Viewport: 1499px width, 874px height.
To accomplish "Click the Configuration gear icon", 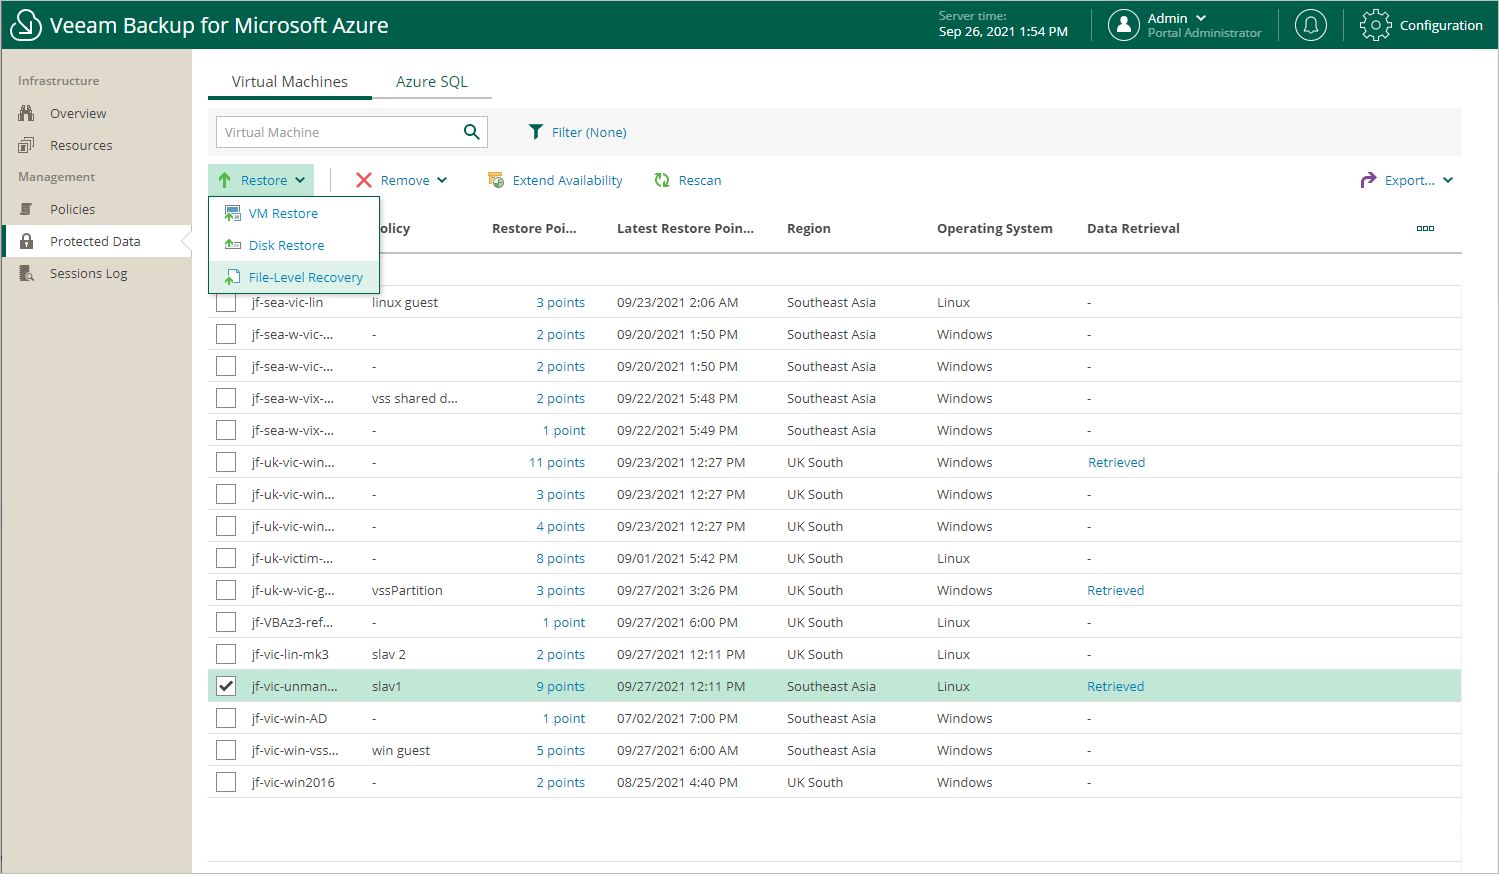I will (x=1376, y=25).
